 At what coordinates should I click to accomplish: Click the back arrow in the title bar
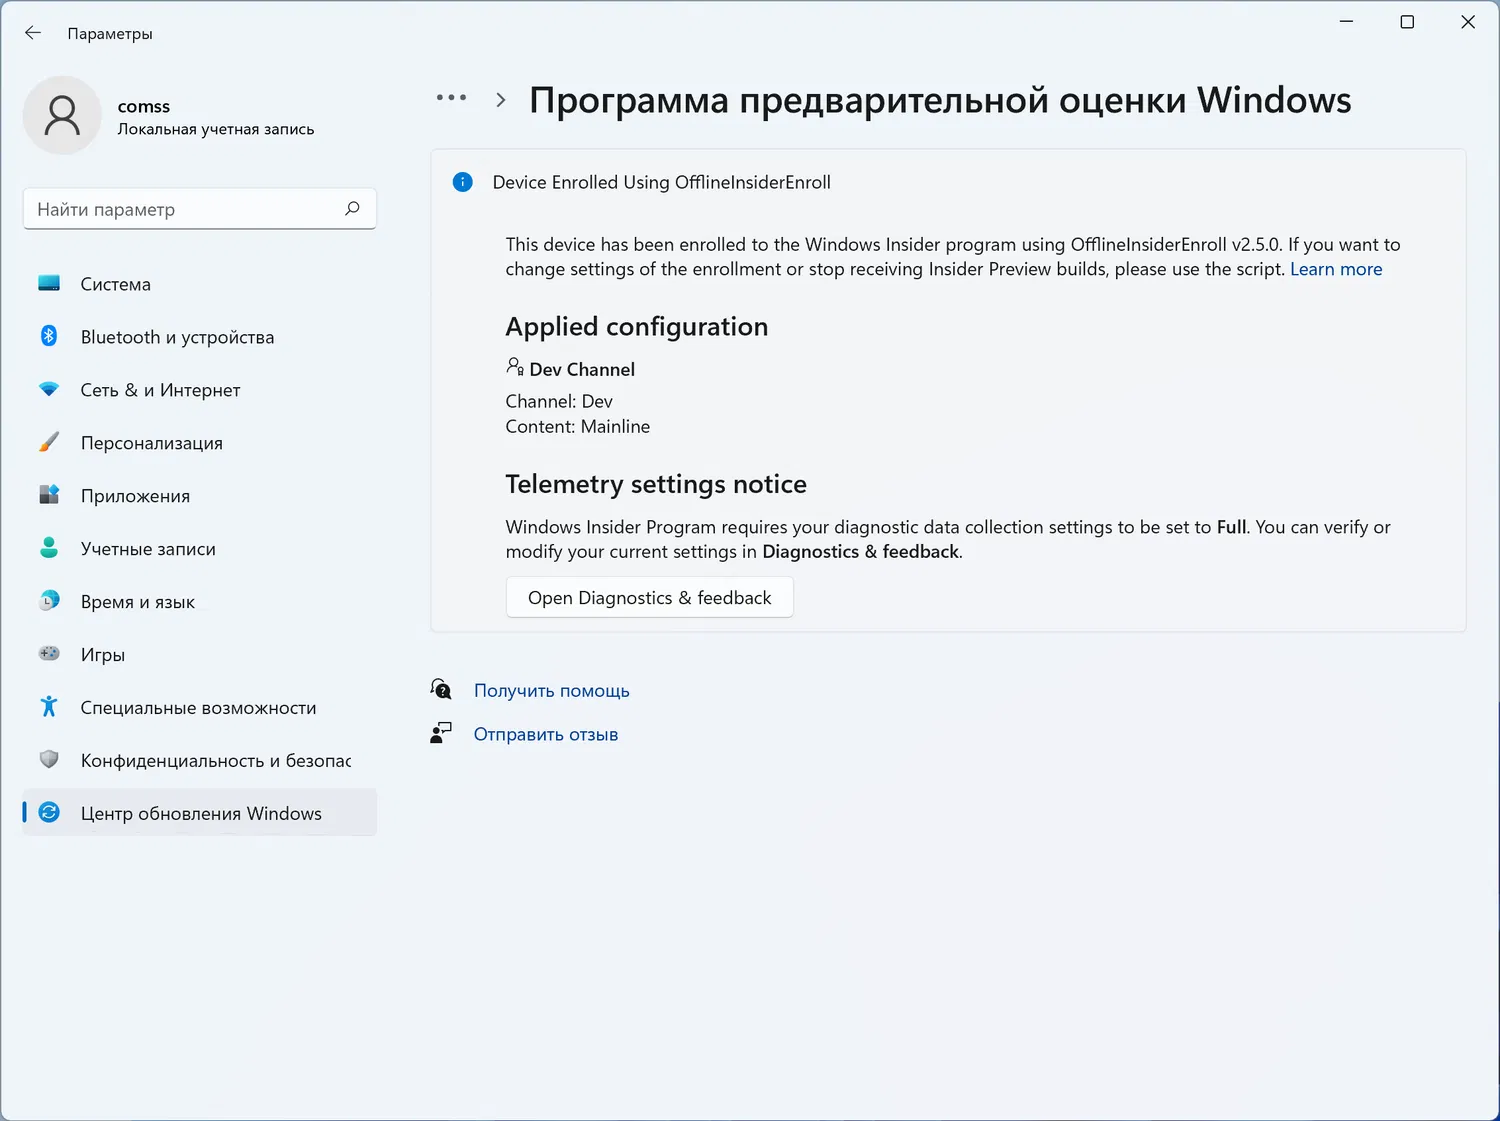(33, 33)
